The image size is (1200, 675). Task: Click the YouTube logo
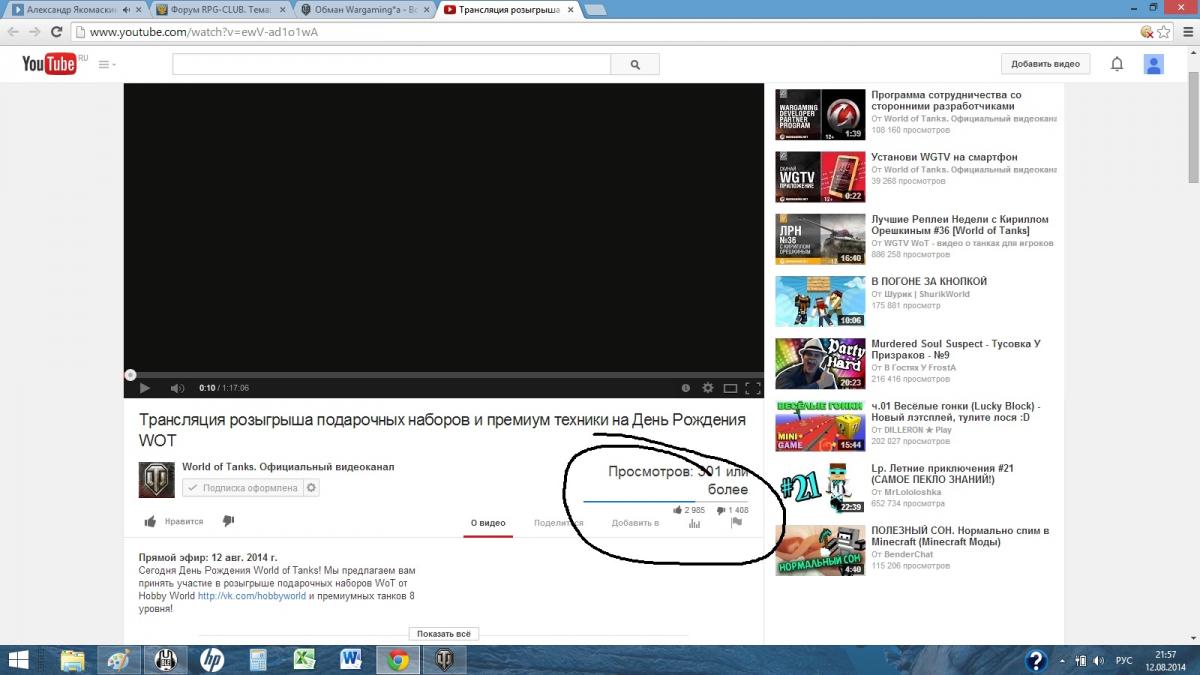coord(50,64)
